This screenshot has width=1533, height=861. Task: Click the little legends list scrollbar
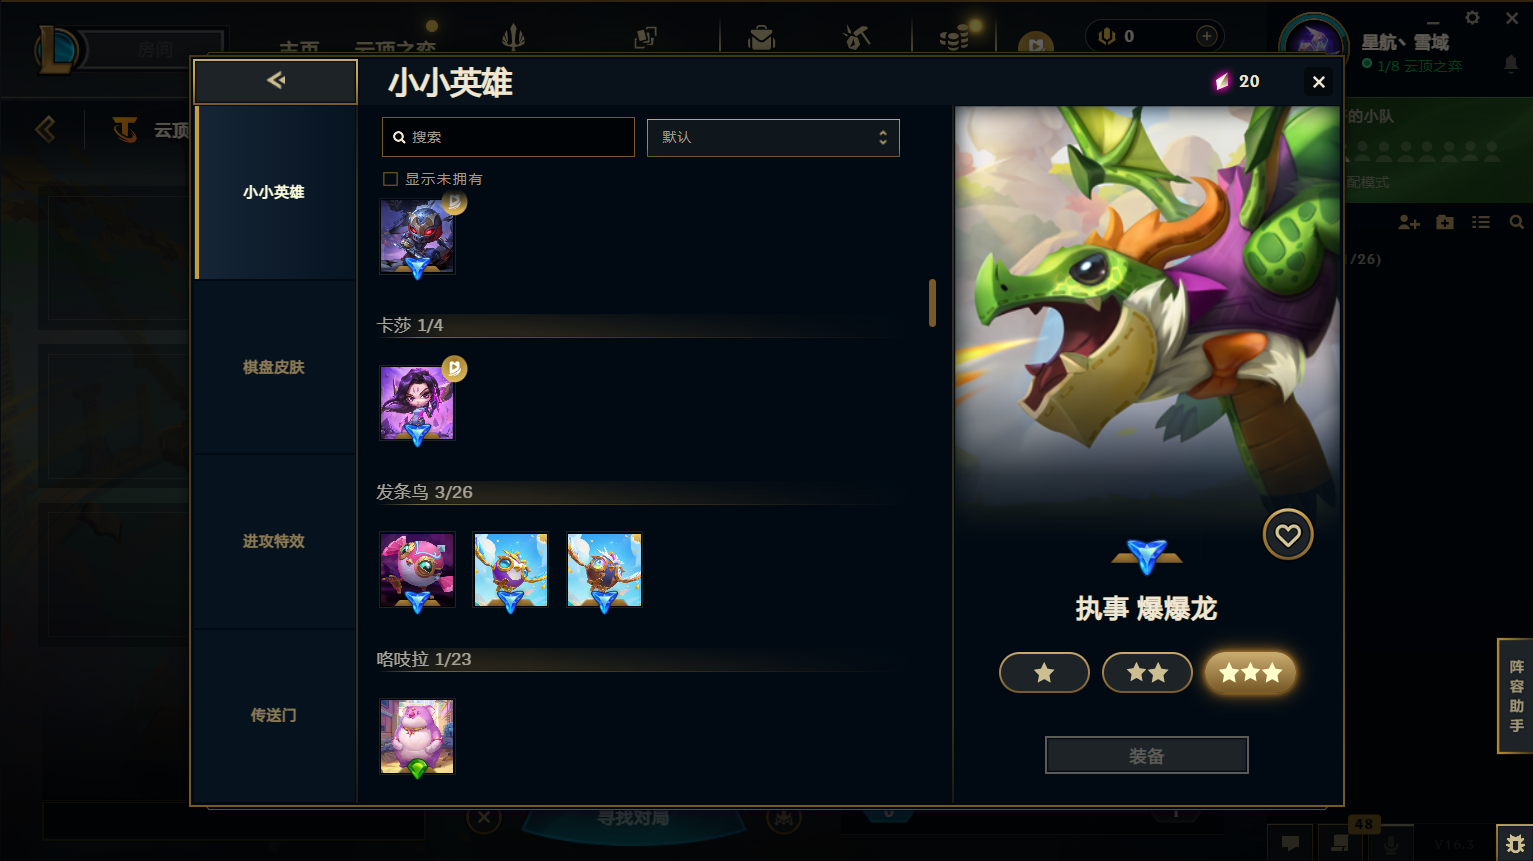pyautogui.click(x=932, y=303)
